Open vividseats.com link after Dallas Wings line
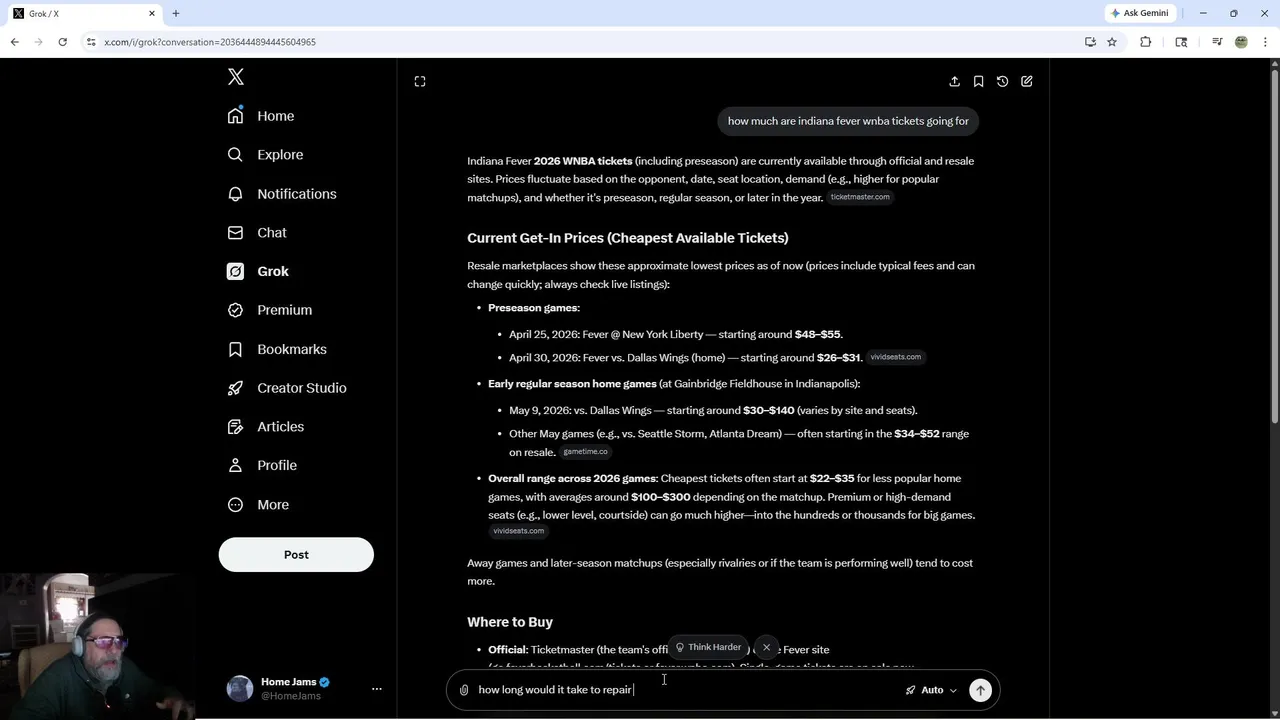Screen dimensions: 1280x720 (895, 357)
